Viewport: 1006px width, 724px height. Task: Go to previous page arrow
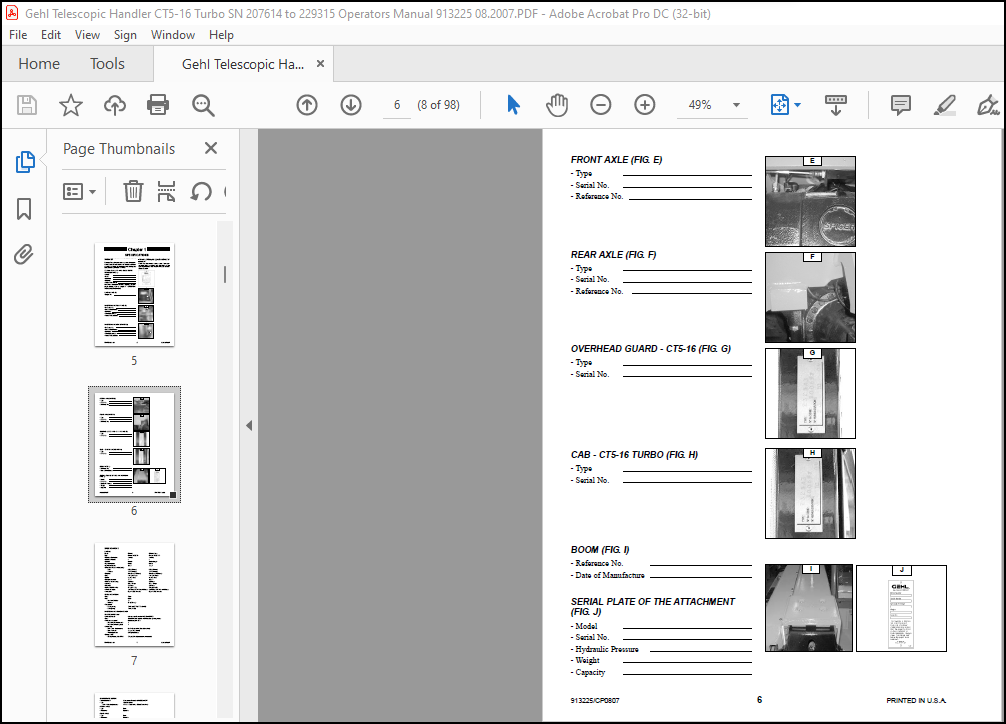click(x=307, y=105)
